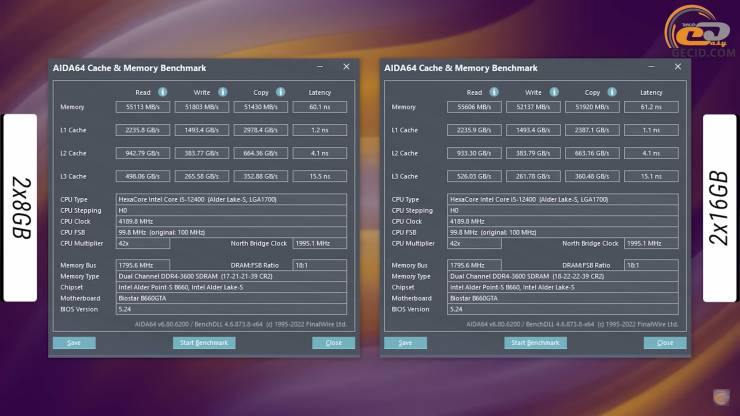740x416 pixels.
Task: Click the Read info icon in left window
Action: pos(162,92)
